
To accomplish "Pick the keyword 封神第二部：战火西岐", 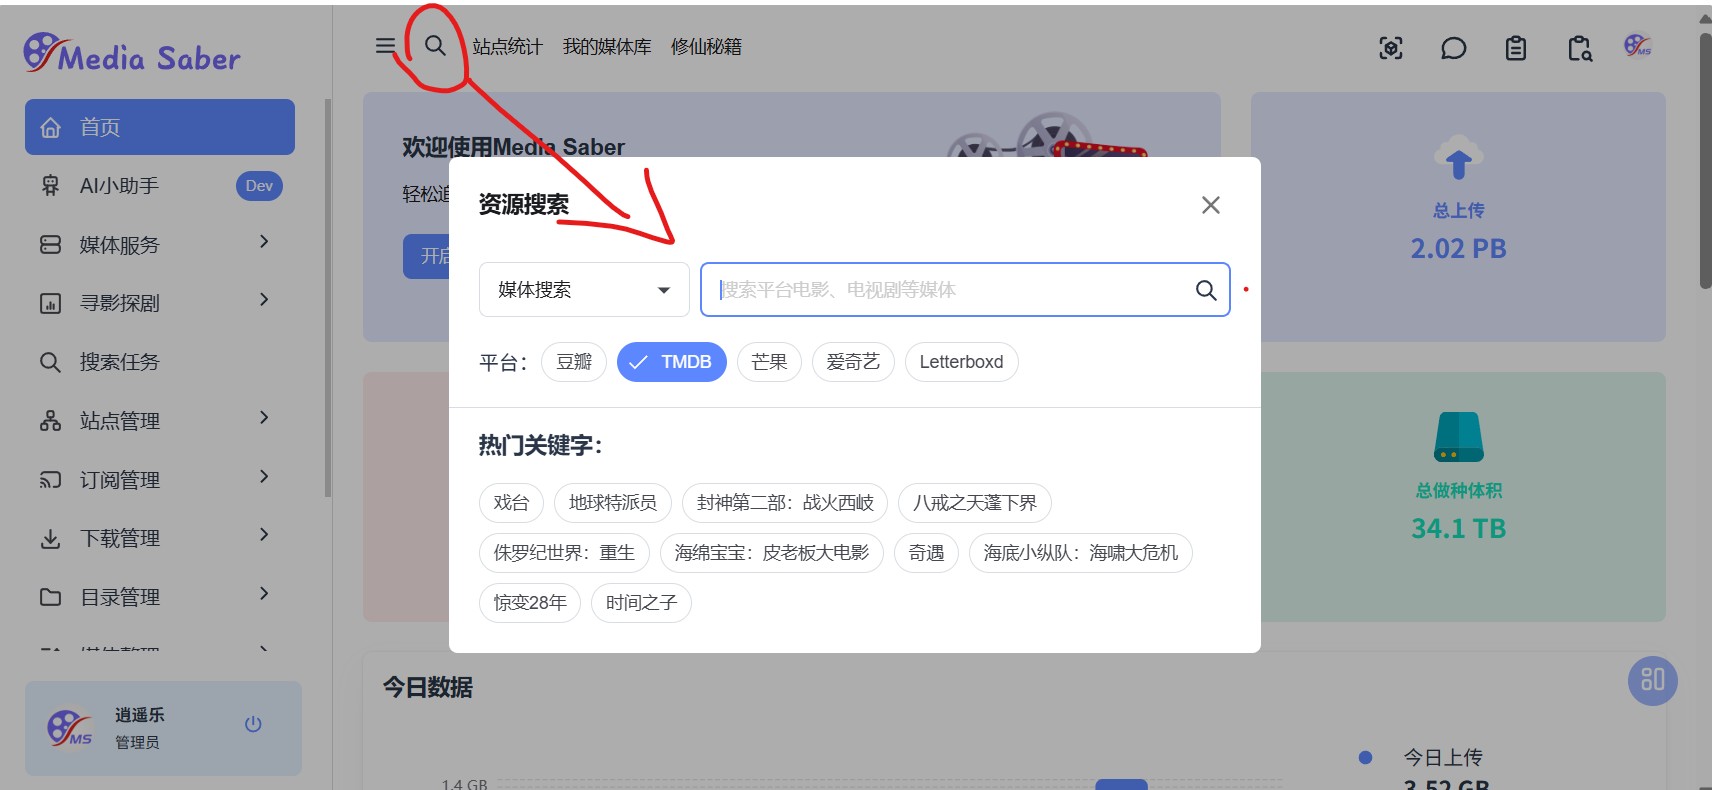I will tap(785, 503).
